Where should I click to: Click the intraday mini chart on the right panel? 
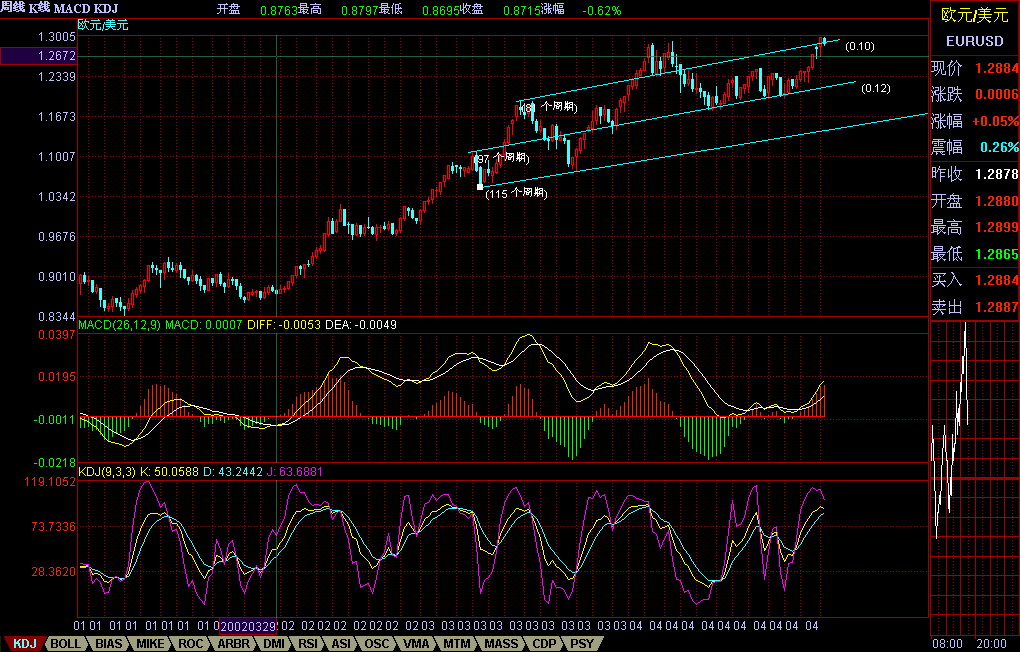coord(974,478)
